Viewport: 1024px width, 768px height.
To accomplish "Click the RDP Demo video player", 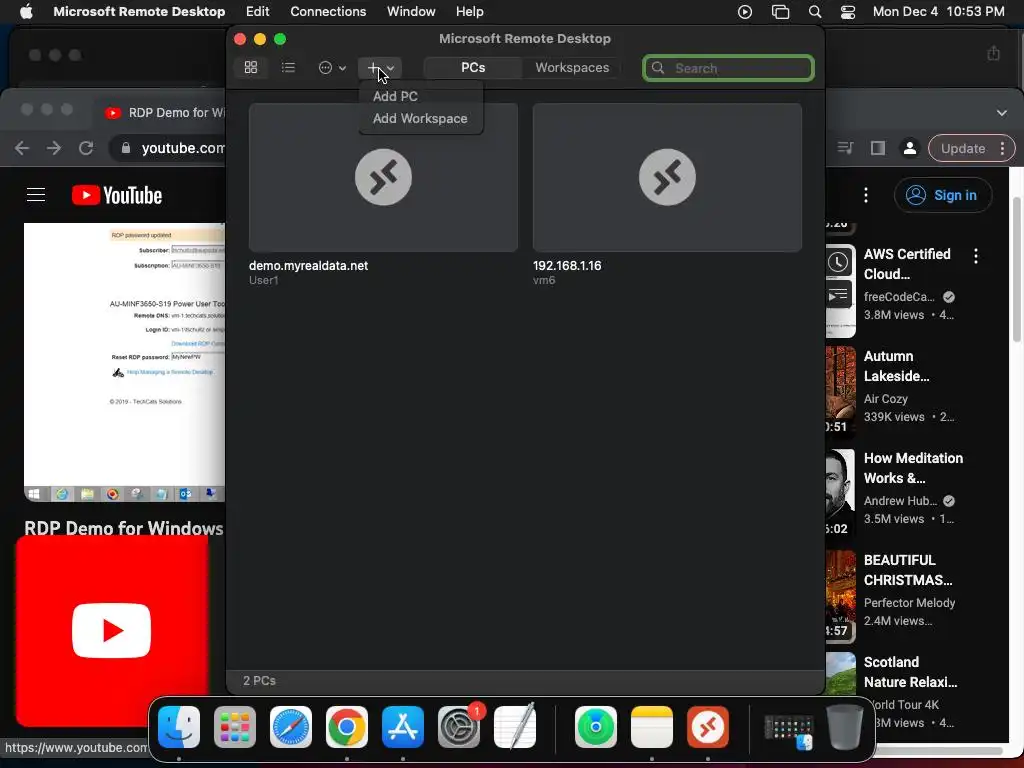I will tap(124, 362).
